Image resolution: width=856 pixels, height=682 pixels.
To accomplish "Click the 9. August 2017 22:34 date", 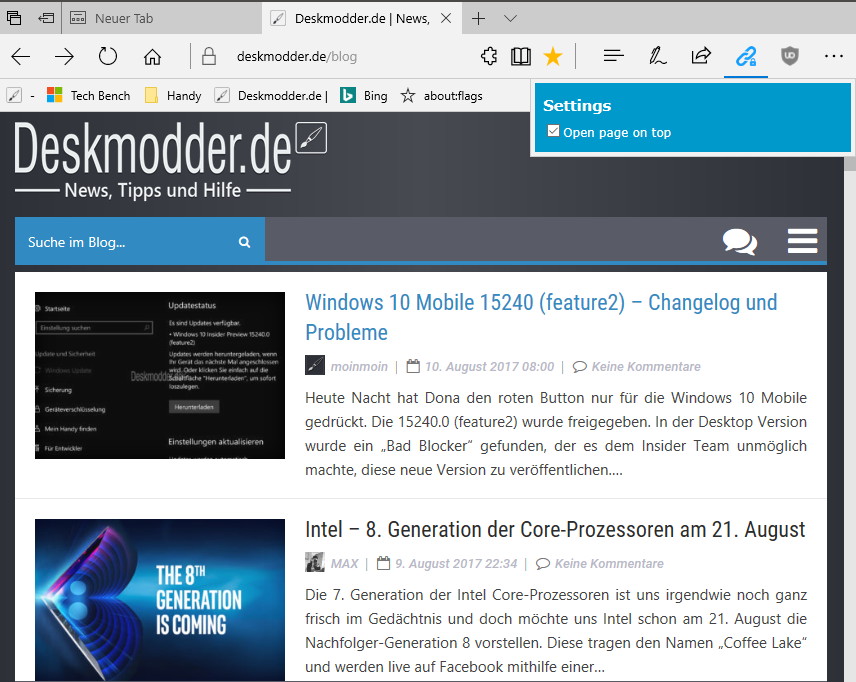I will coord(456,564).
